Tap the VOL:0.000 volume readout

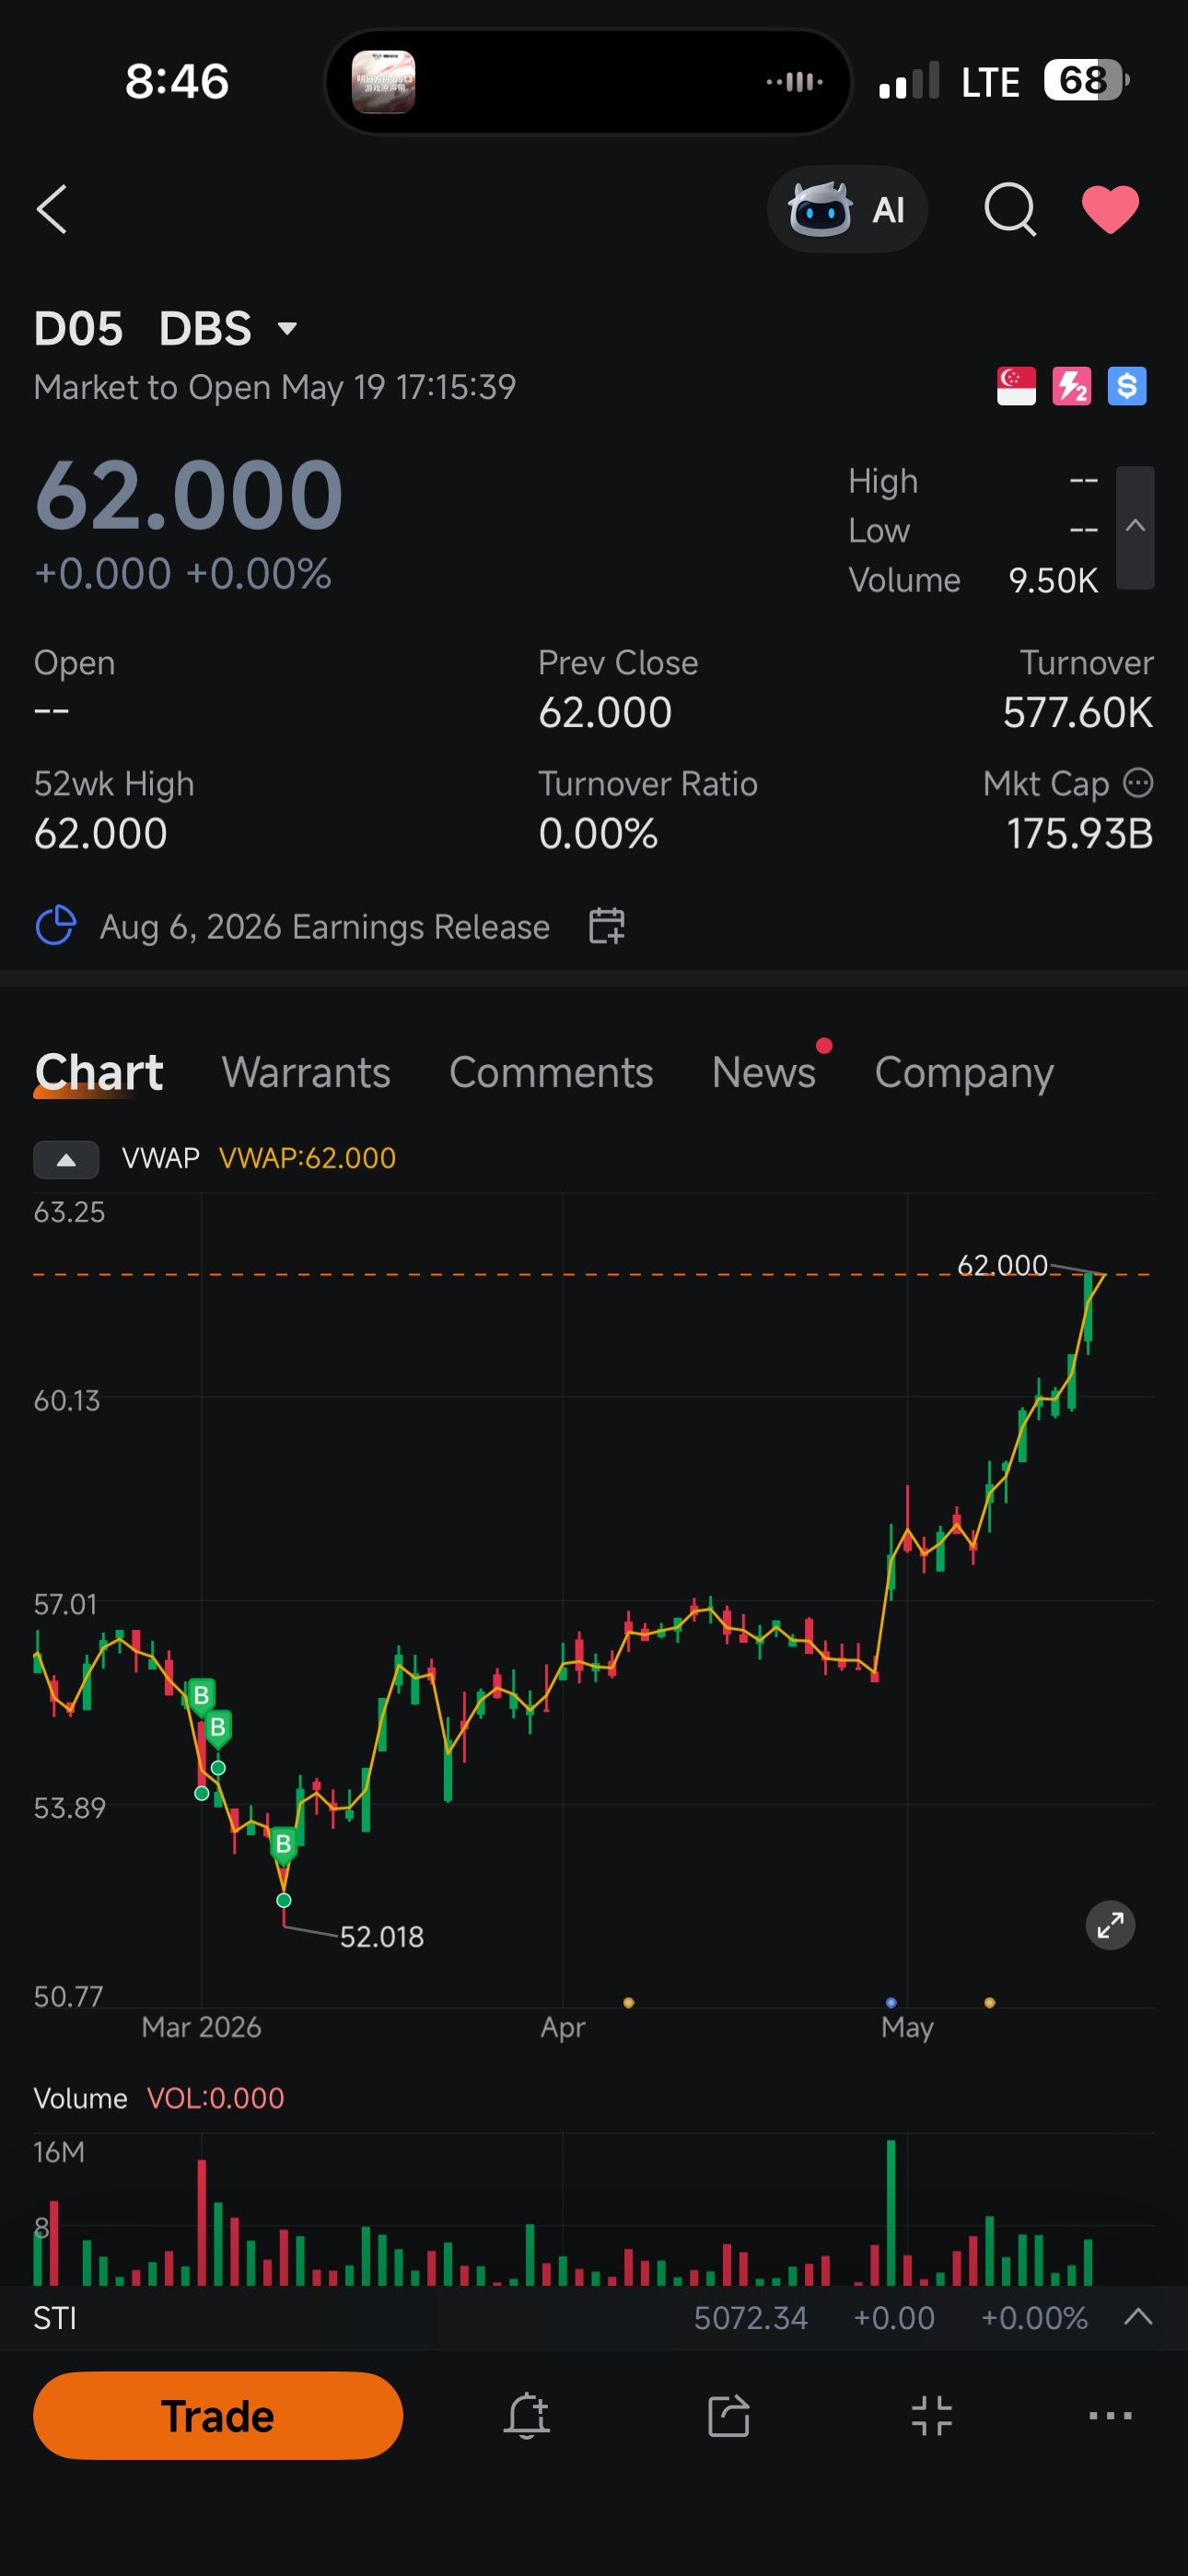pyautogui.click(x=216, y=2098)
